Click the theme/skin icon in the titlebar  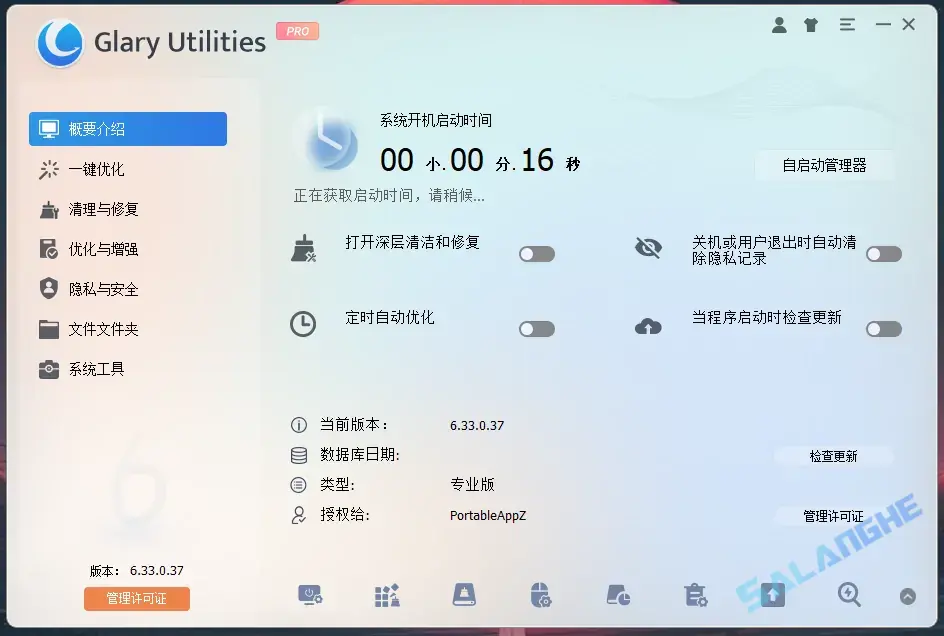coord(811,24)
